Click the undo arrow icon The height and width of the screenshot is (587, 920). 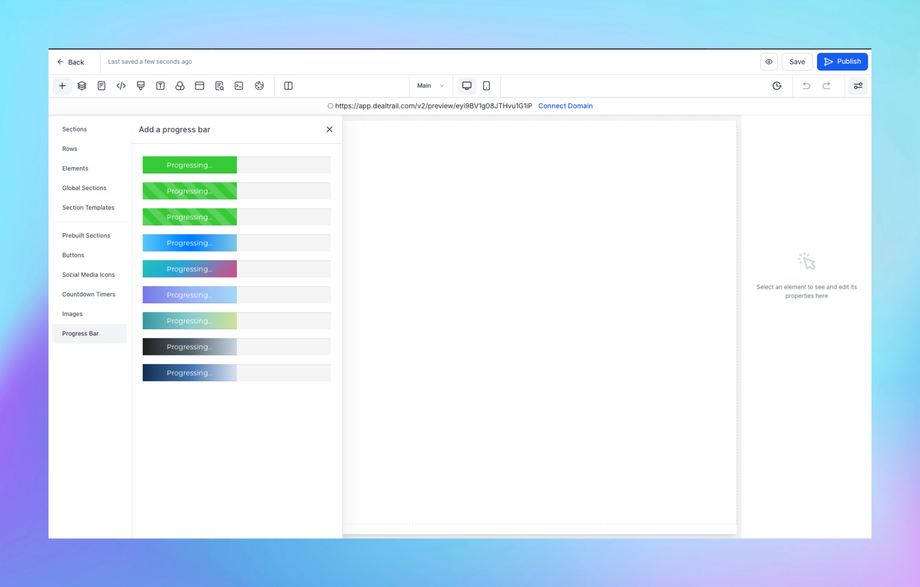(x=807, y=86)
